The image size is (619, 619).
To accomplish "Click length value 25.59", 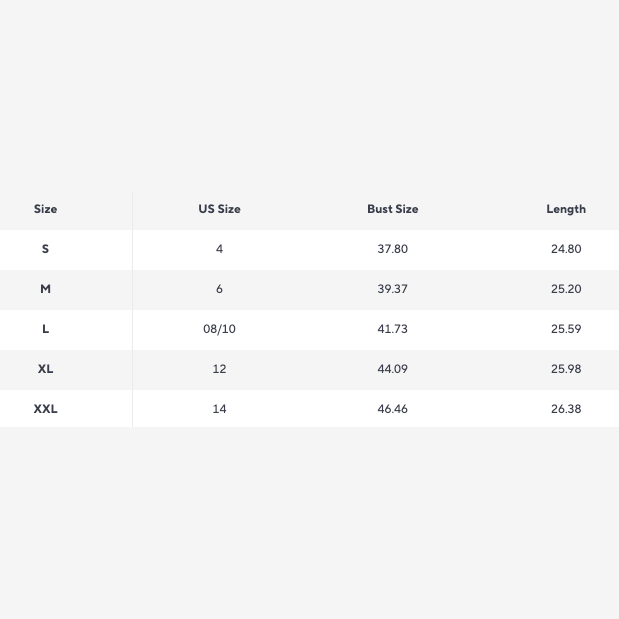I will 565,329.
